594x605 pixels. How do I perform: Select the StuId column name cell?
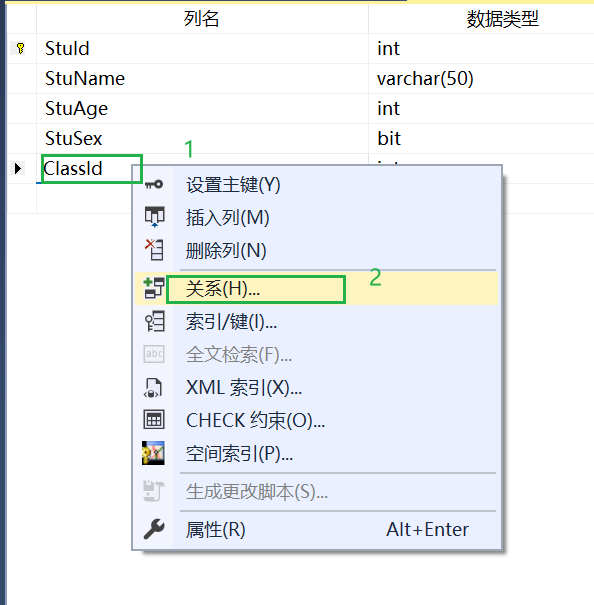pyautogui.click(x=202, y=49)
